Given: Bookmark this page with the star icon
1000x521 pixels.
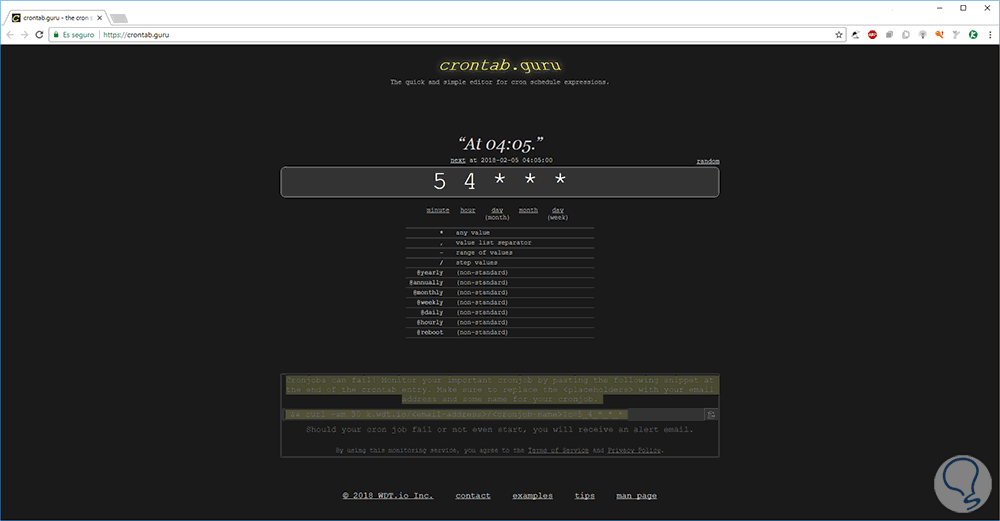Looking at the screenshot, I should point(839,34).
